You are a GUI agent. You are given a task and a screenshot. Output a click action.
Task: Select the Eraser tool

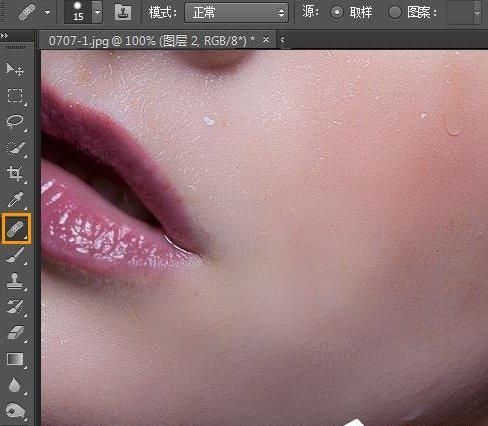pos(15,333)
